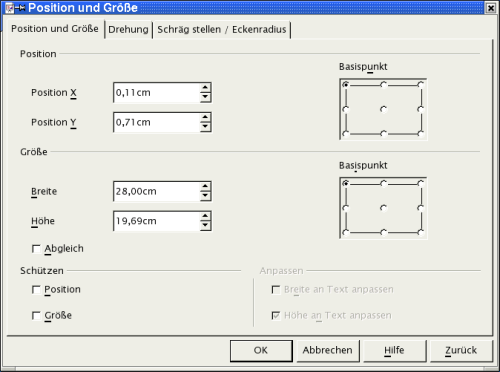Image resolution: width=500 pixels, height=372 pixels.
Task: Select bottom-left base point in Größe grid
Action: pyautogui.click(x=346, y=232)
